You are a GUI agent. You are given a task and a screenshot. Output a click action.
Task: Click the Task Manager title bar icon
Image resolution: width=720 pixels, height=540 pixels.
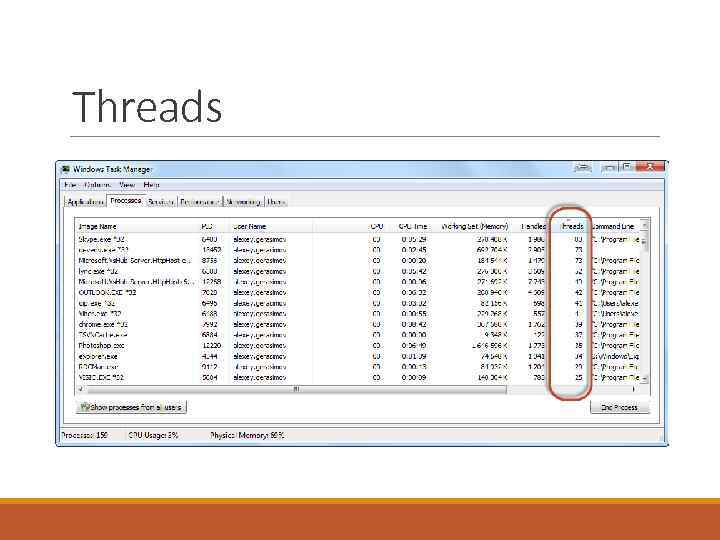click(x=66, y=169)
